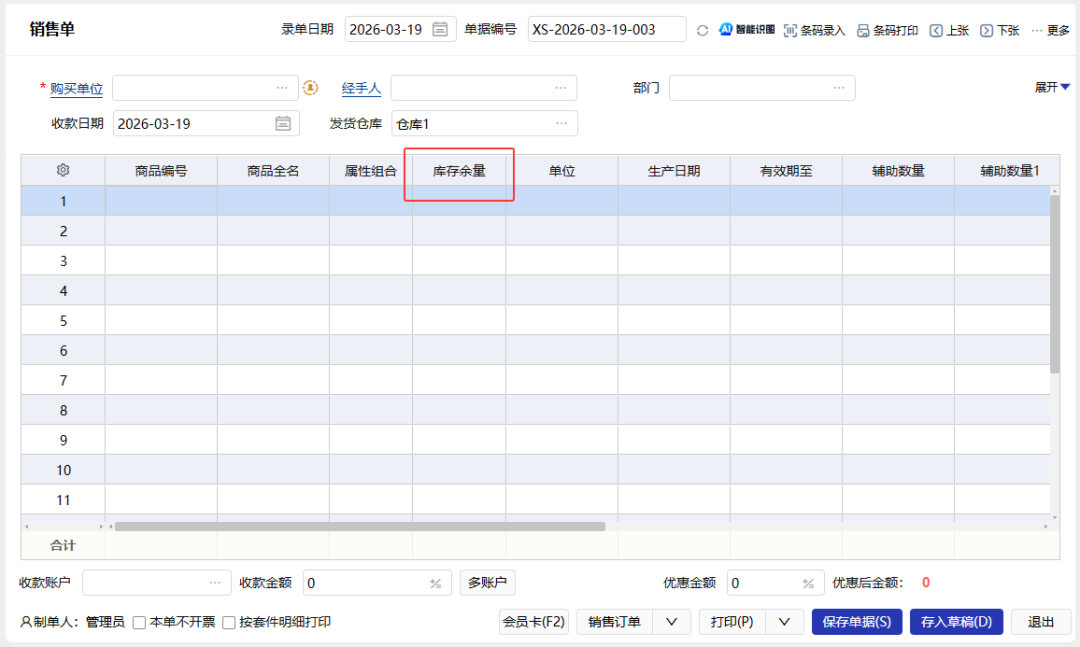Click the member icon beside 购买单位 field
Viewport: 1080px width, 647px height.
point(310,88)
